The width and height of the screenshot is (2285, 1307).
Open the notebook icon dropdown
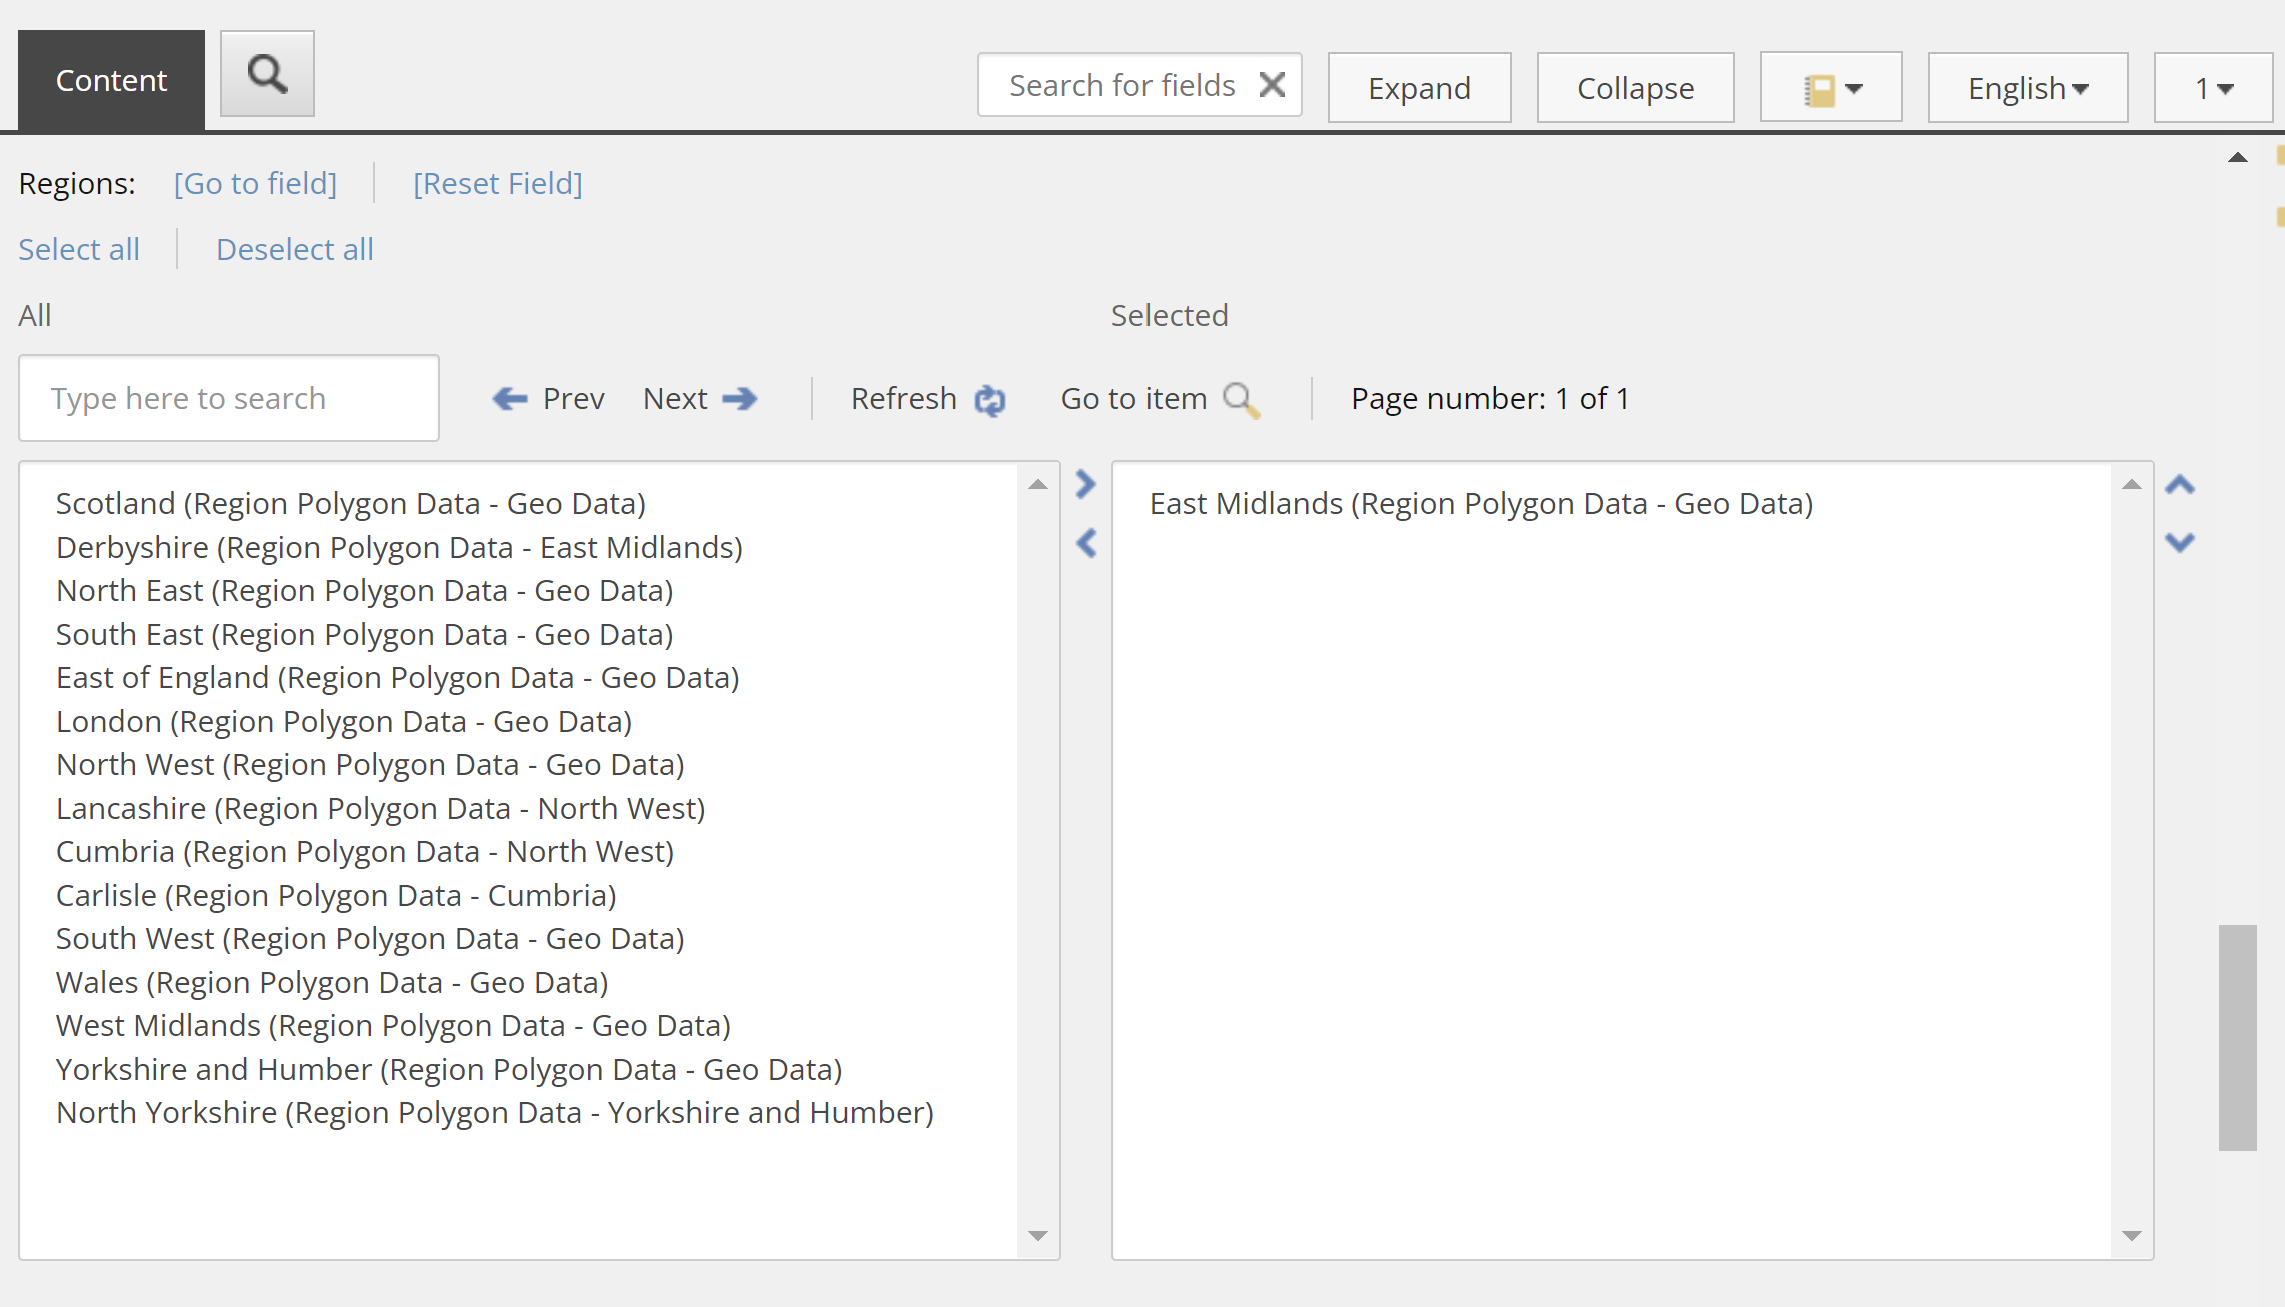[x=1831, y=88]
